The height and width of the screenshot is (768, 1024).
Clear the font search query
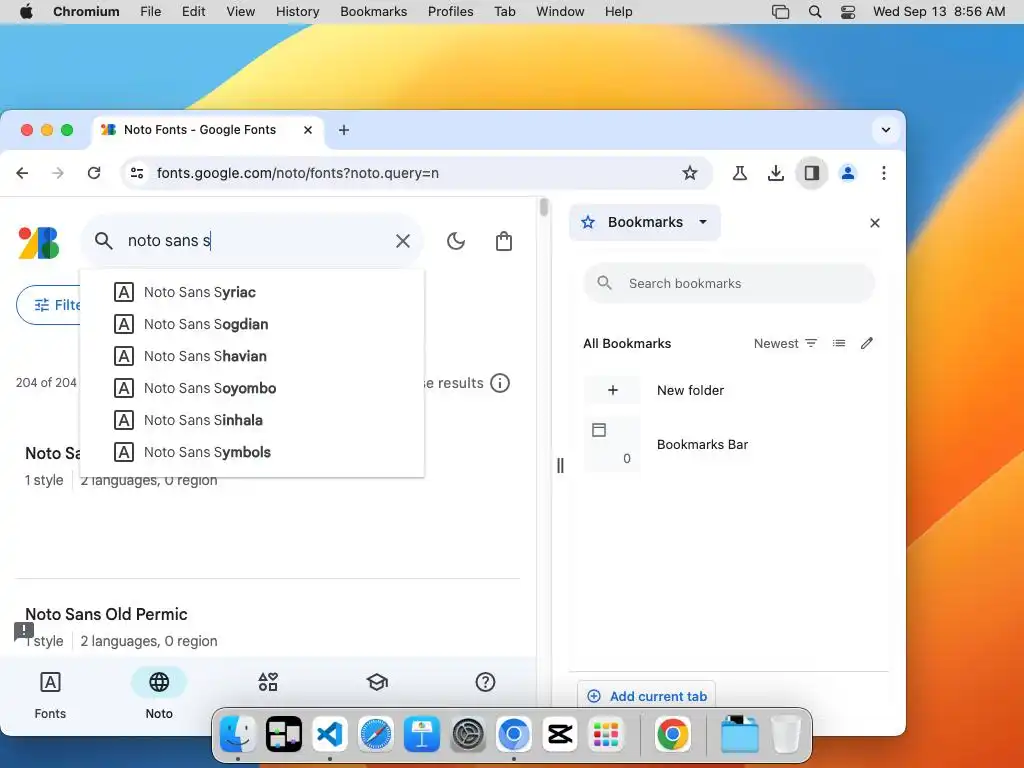[x=403, y=241]
